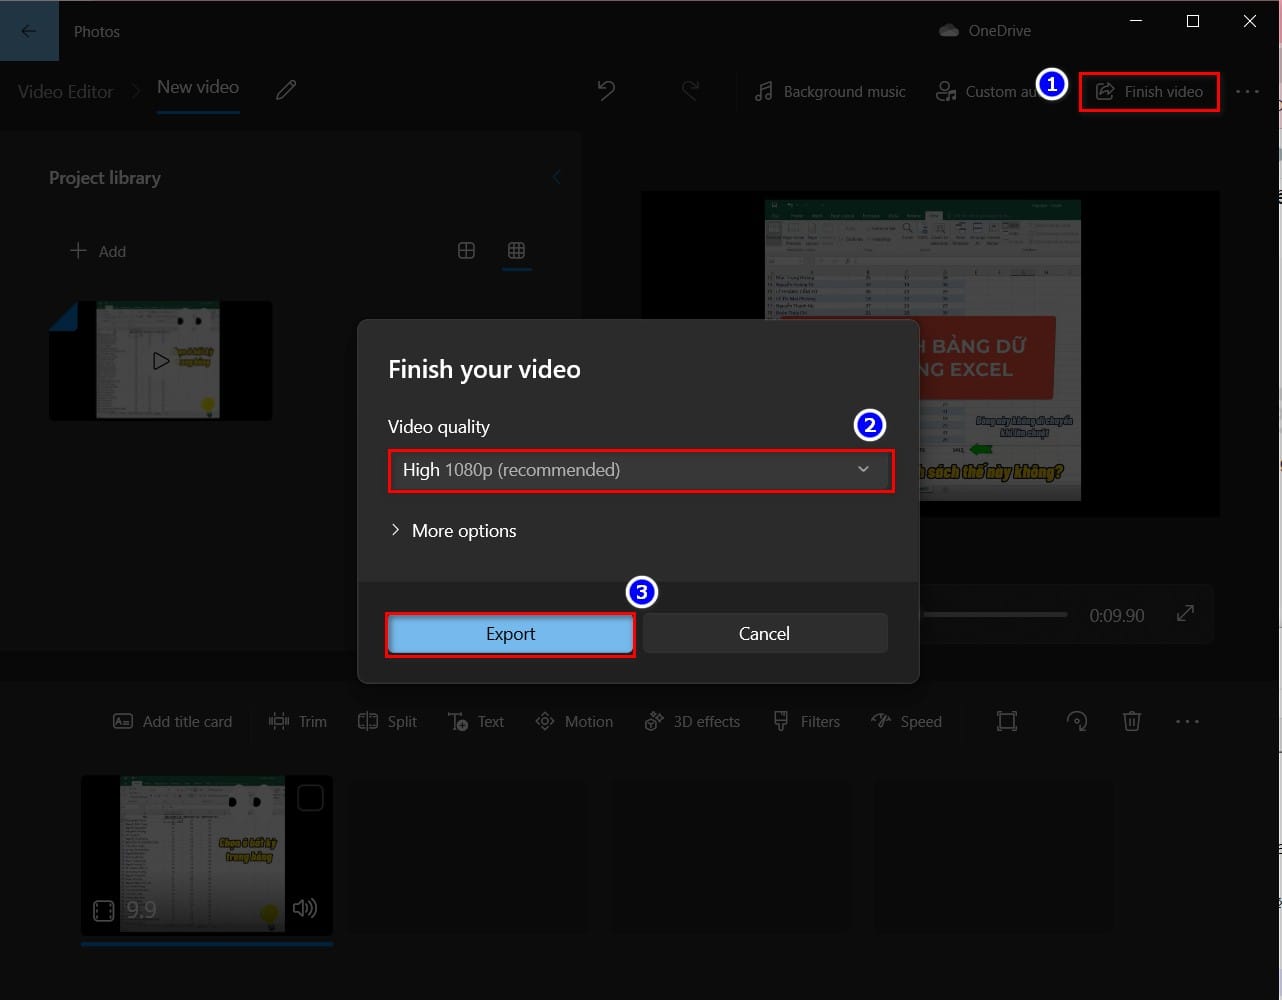Go to Video Editor breadcrumb
This screenshot has width=1282, height=1000.
click(x=66, y=91)
